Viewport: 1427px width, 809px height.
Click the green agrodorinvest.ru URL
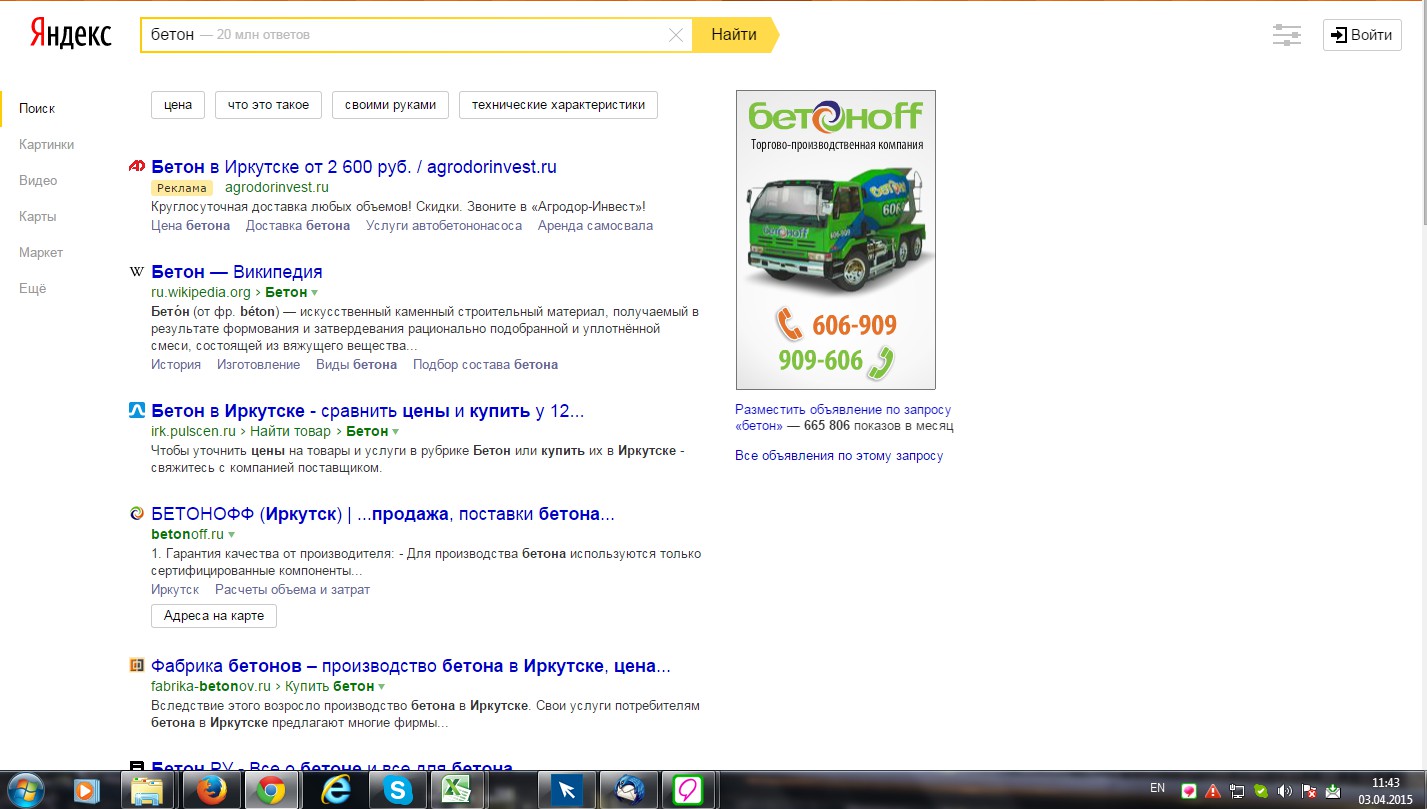[277, 187]
